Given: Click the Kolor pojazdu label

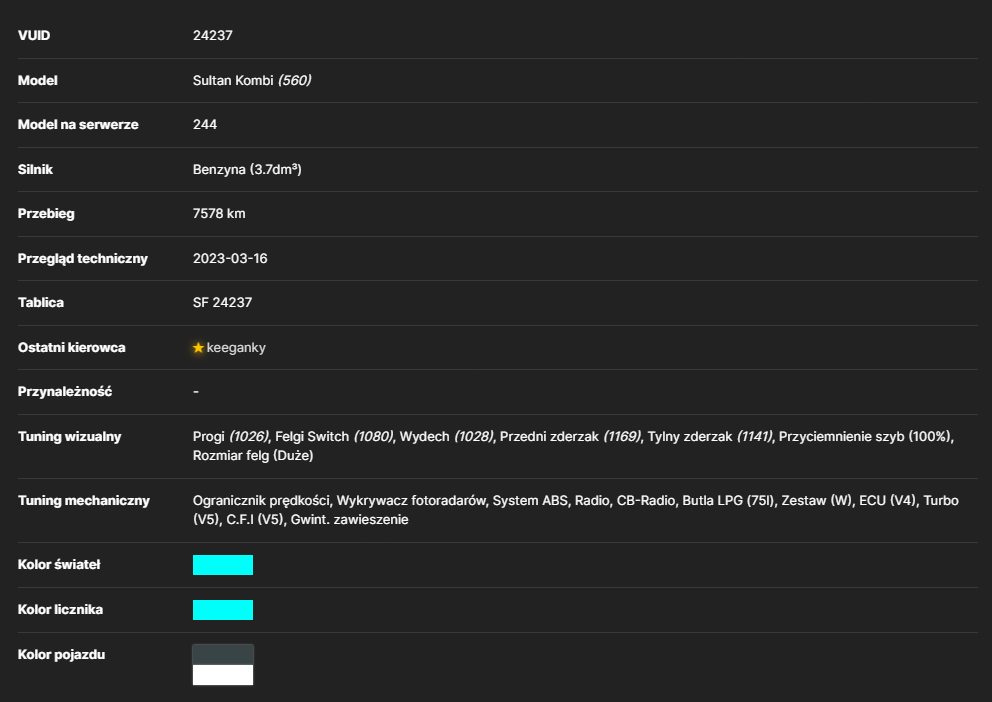Looking at the screenshot, I should (61, 655).
